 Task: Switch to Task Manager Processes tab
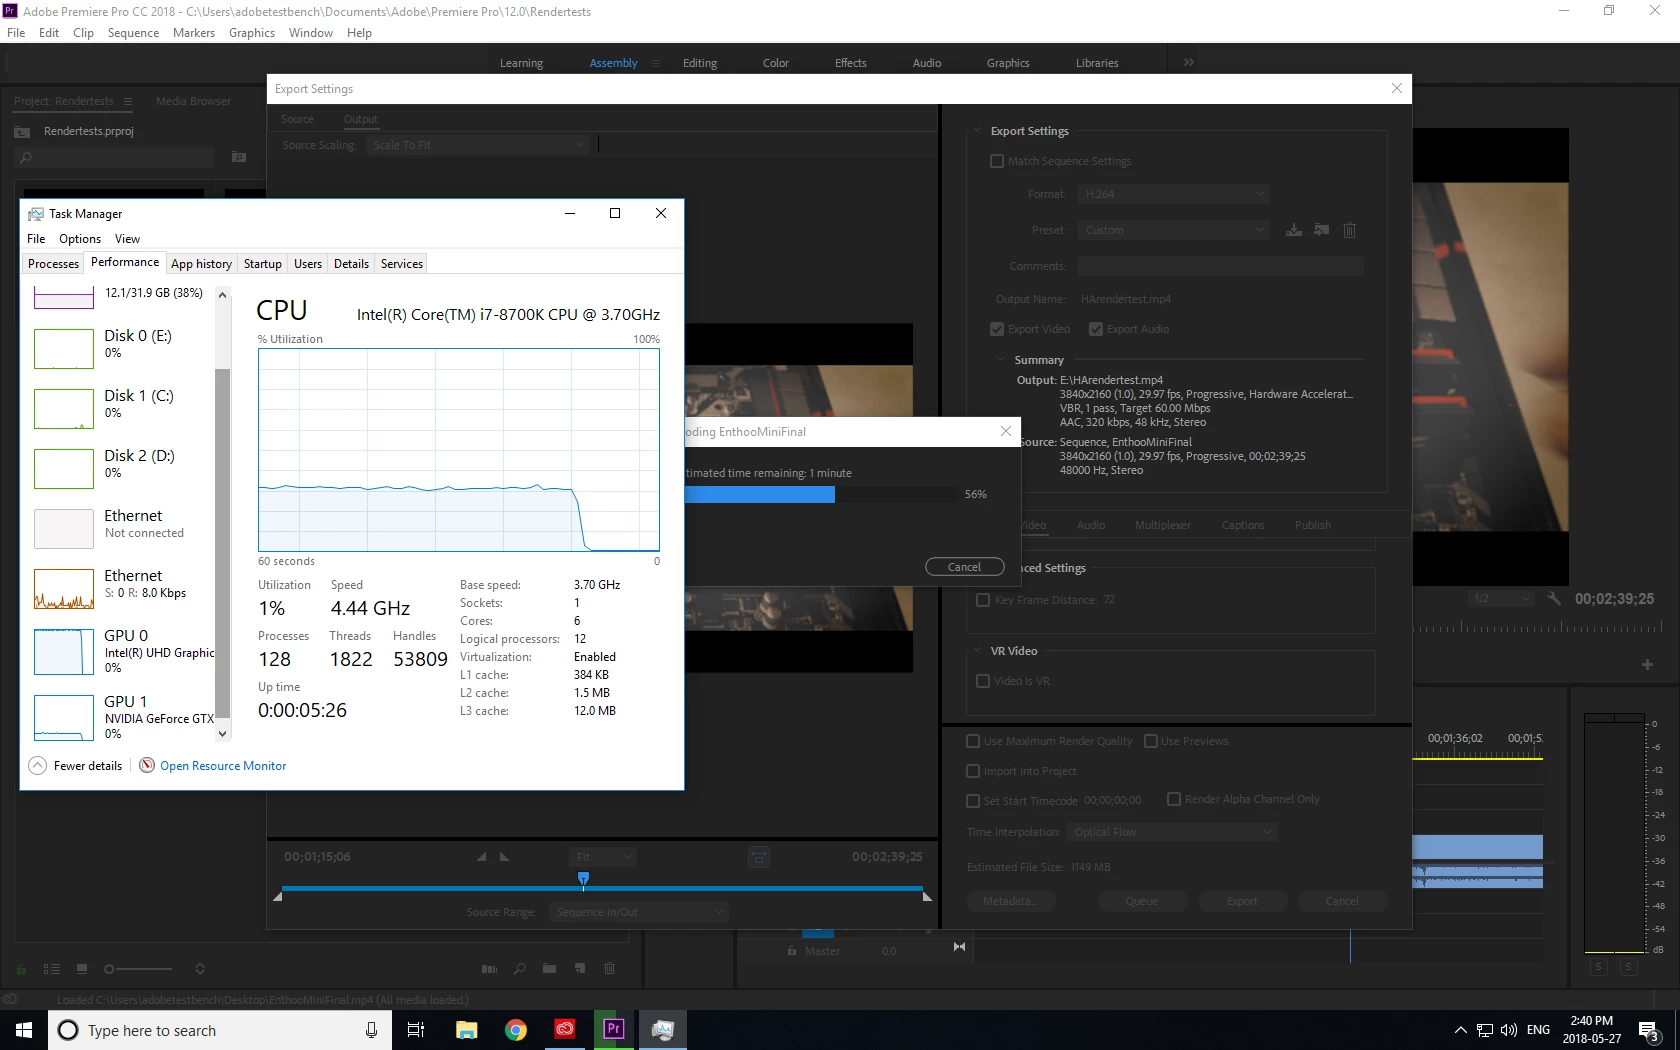(x=53, y=264)
